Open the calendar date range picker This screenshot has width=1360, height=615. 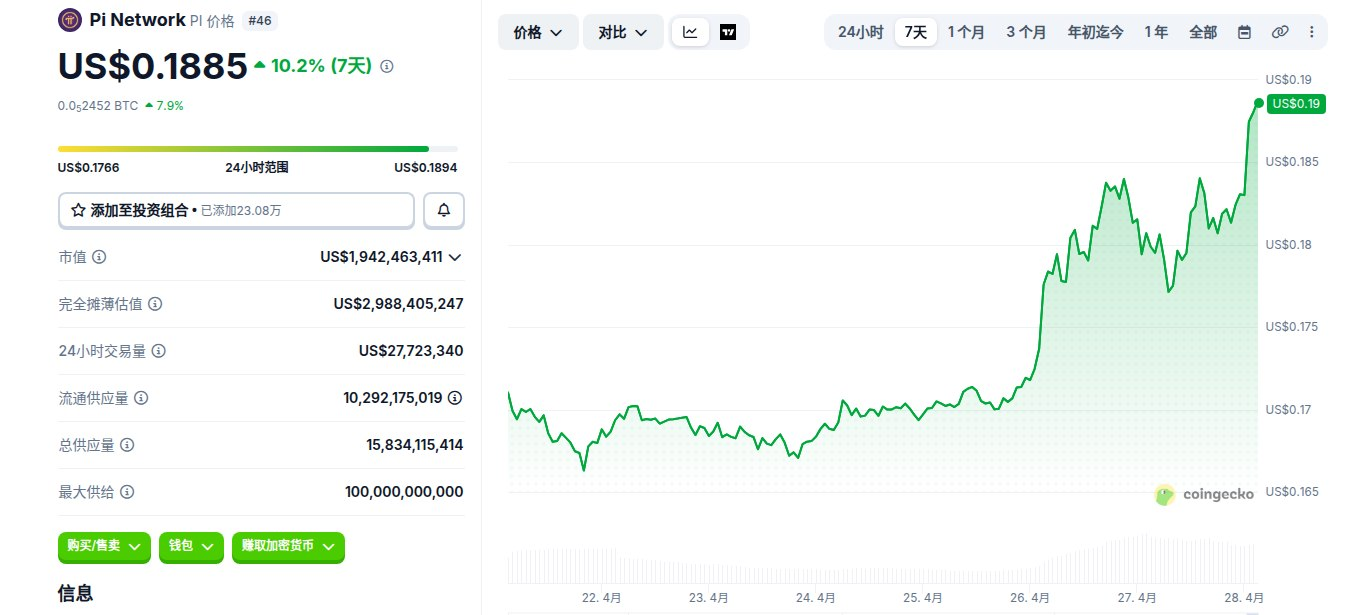pyautogui.click(x=1244, y=32)
